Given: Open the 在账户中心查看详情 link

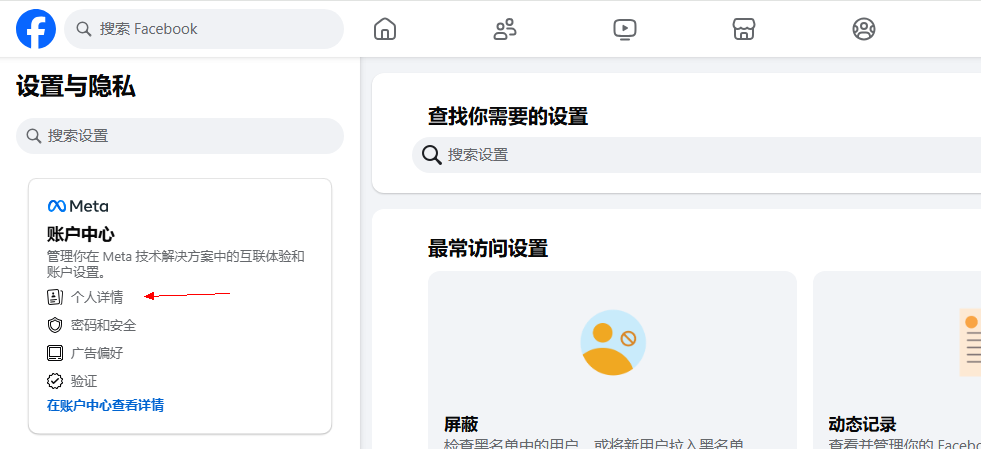Looking at the screenshot, I should (105, 405).
